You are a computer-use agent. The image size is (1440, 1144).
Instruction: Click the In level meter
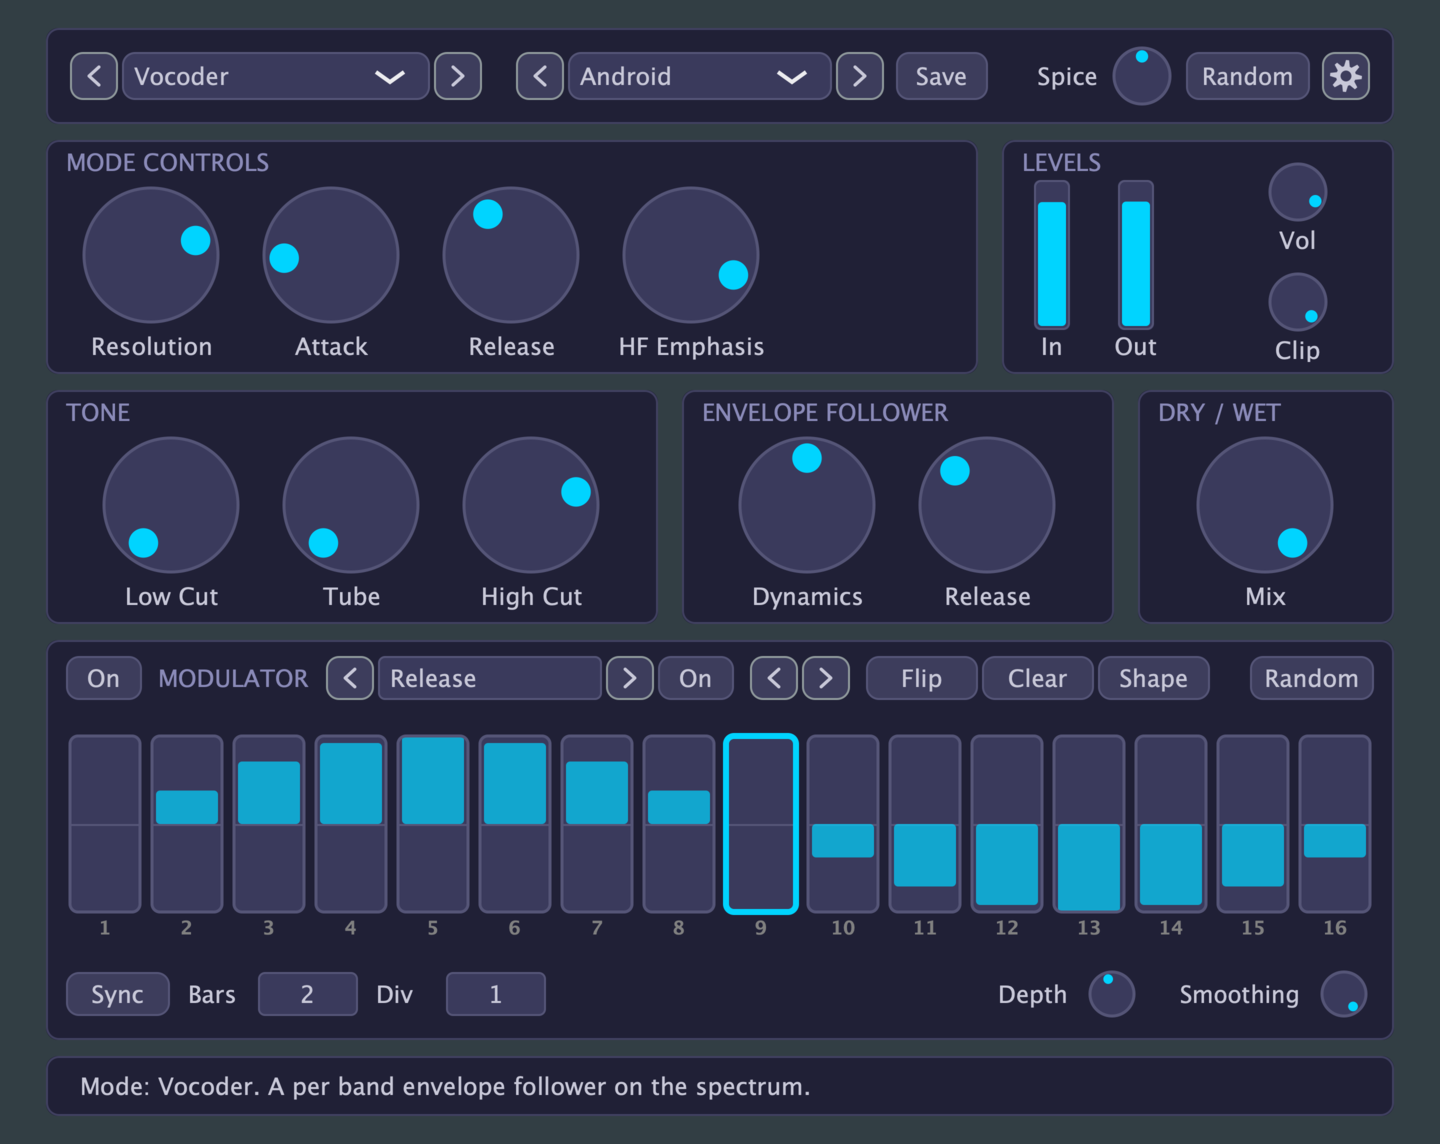tap(1052, 255)
